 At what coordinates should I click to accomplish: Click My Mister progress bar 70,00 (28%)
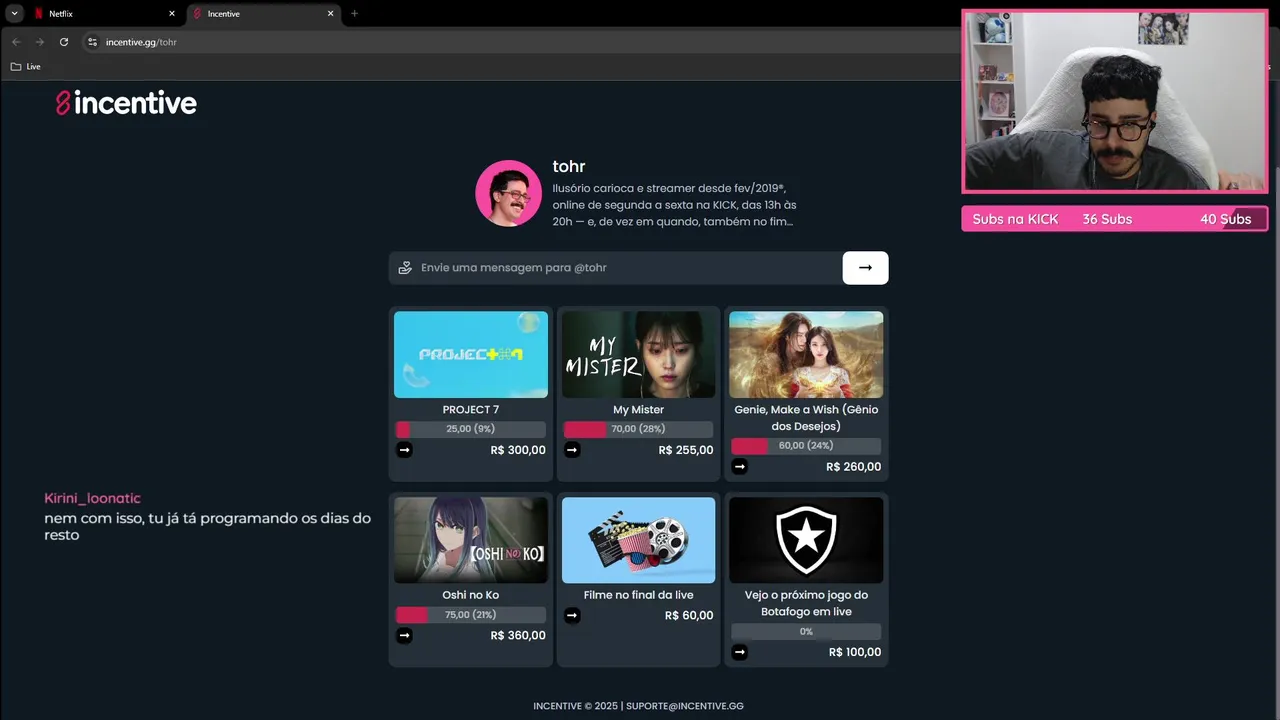click(x=638, y=429)
